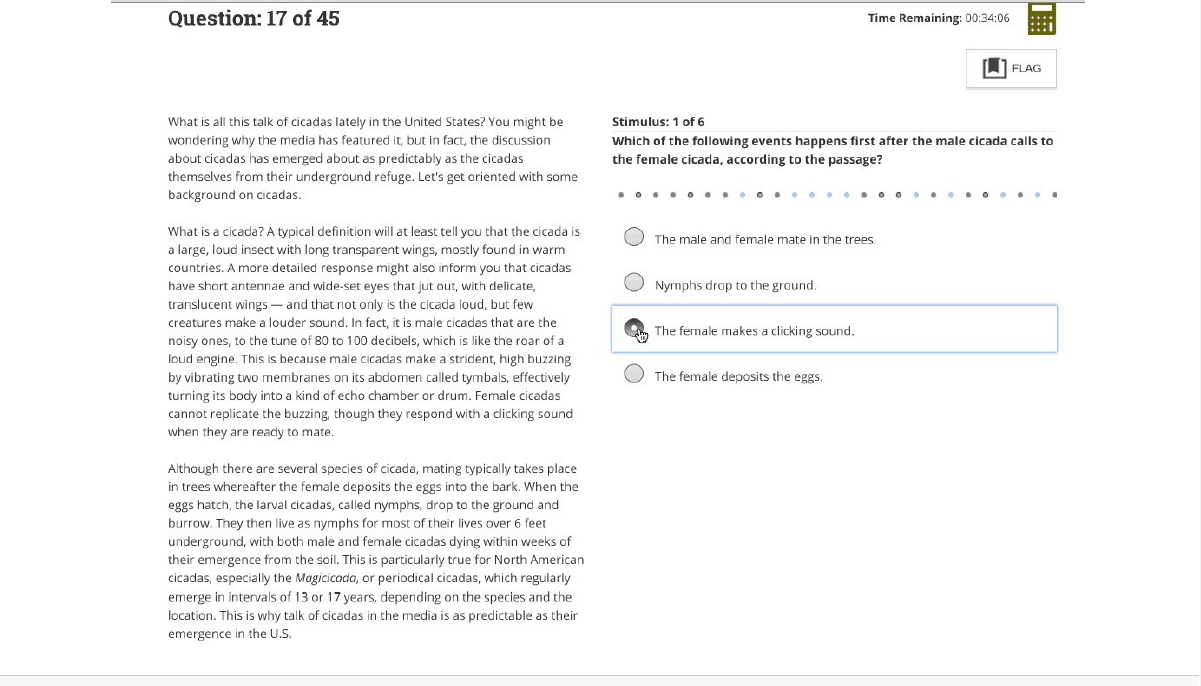Click the highlighted clicking-sound answer box
Image resolution: width=1201 pixels, height=686 pixels.
[834, 327]
